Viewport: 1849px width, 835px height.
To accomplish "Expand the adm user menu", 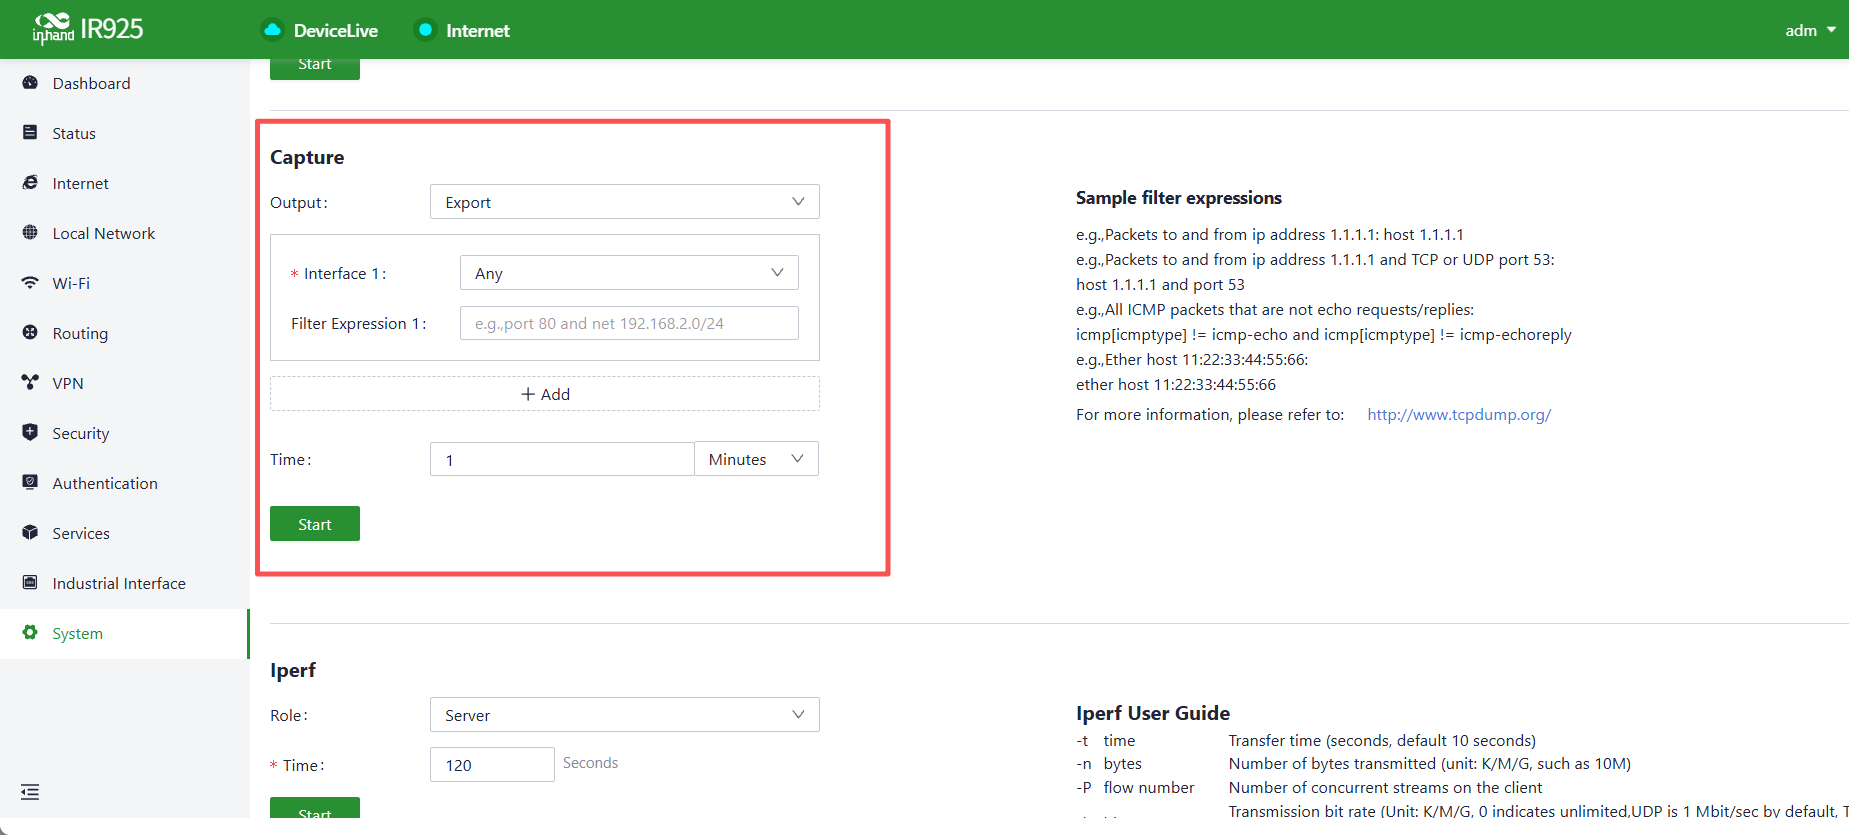I will coord(1810,30).
